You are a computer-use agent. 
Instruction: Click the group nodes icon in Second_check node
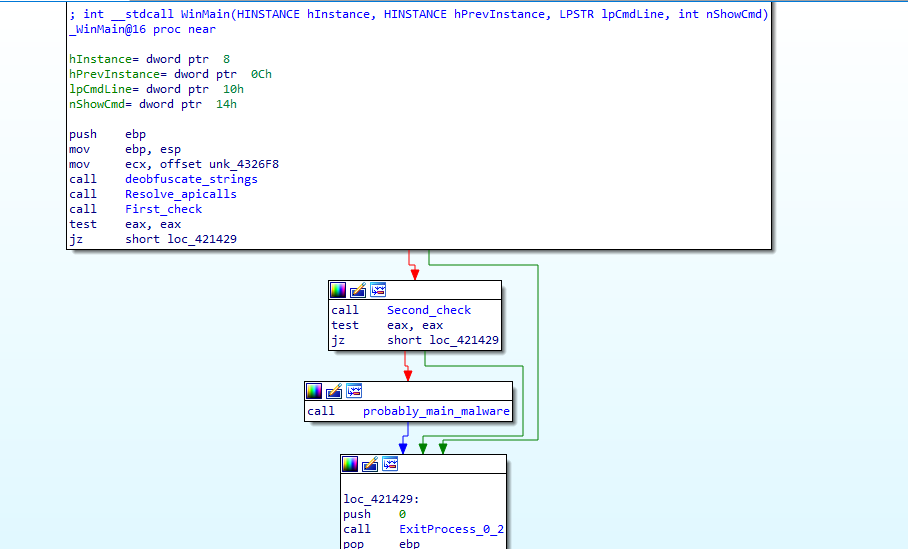pos(378,290)
